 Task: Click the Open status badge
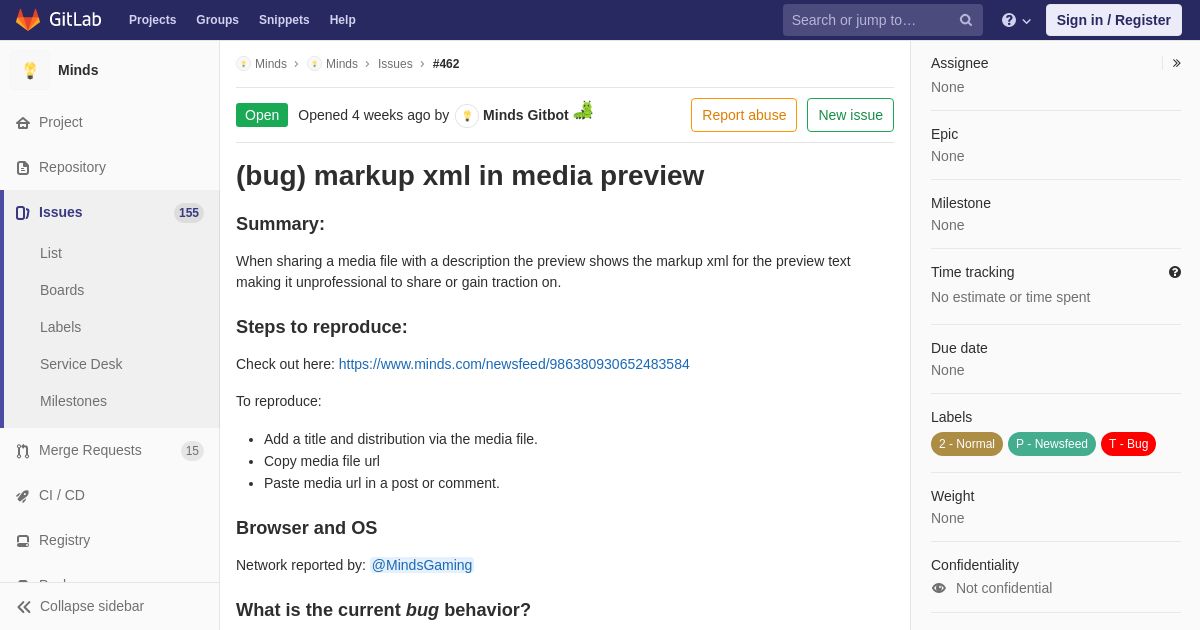(x=262, y=115)
